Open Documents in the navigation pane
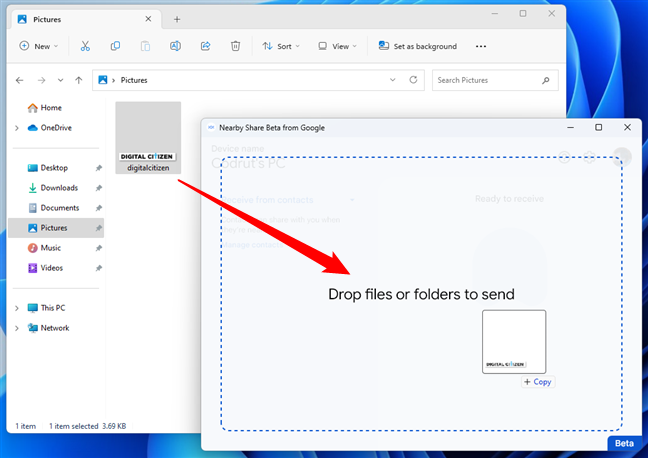 (53, 208)
